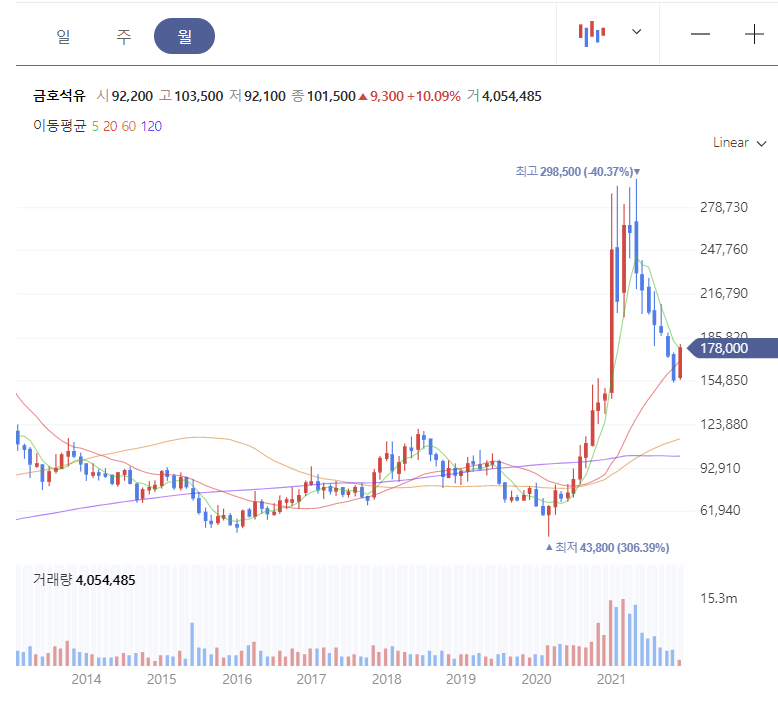Click the 2017 year axis label
Viewport: 778px width, 715px height.
(311, 679)
